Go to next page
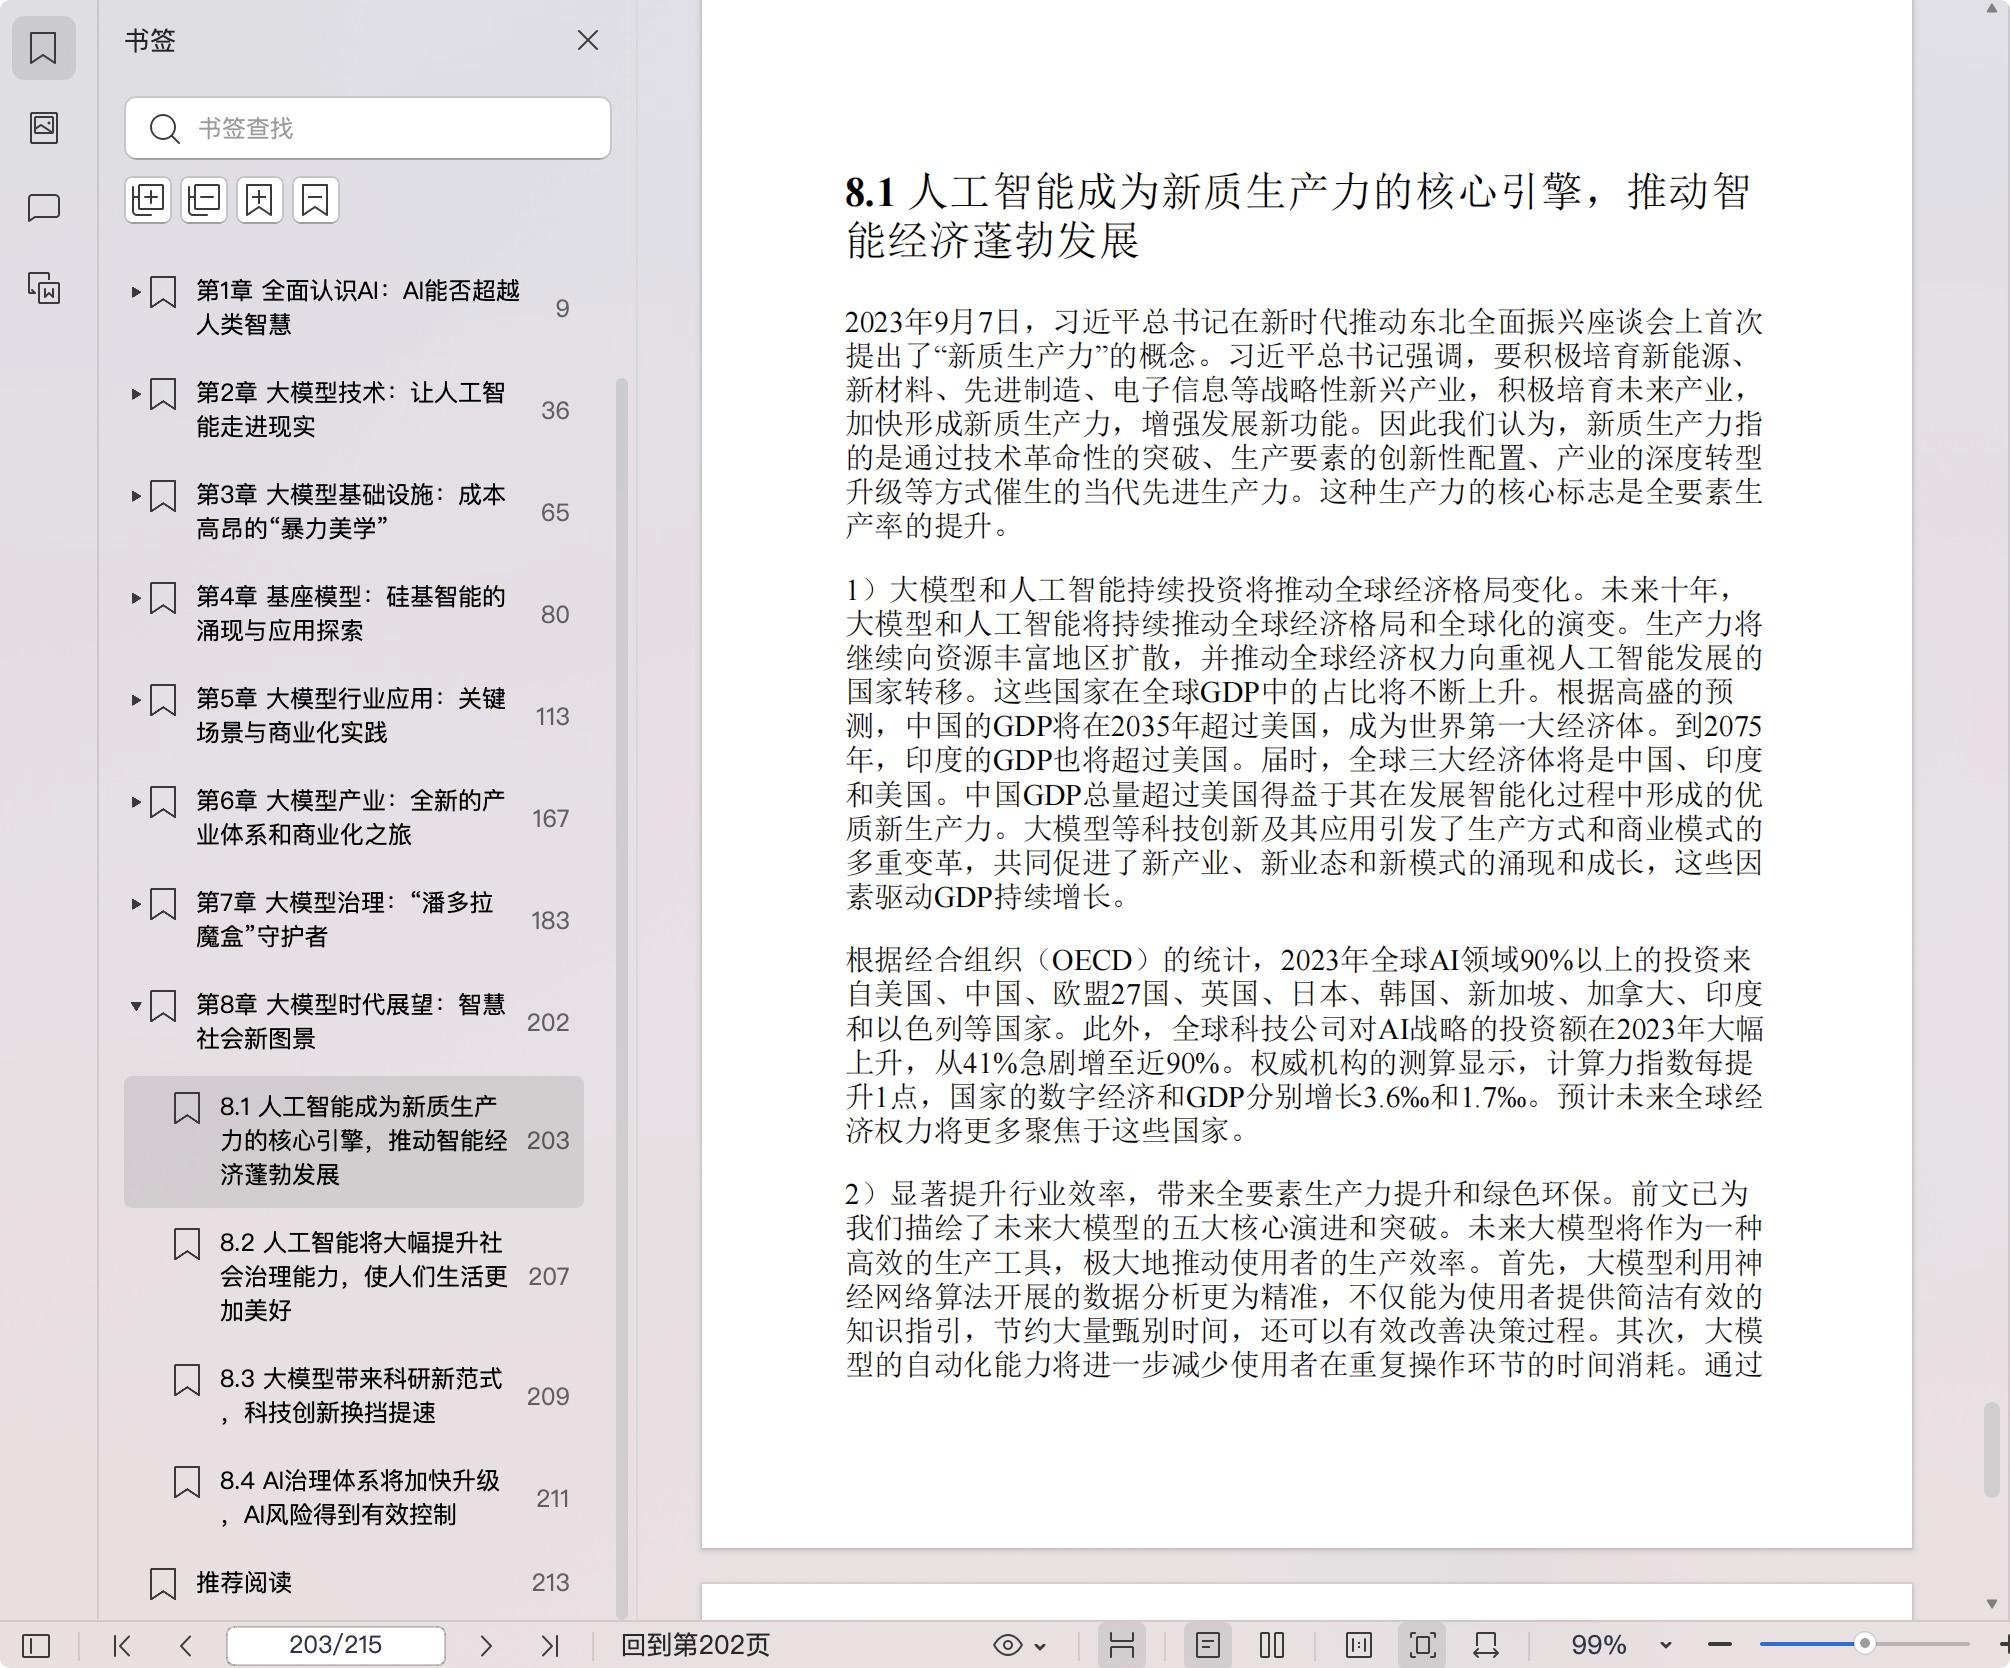The height and width of the screenshot is (1668, 2010). pos(486,1645)
